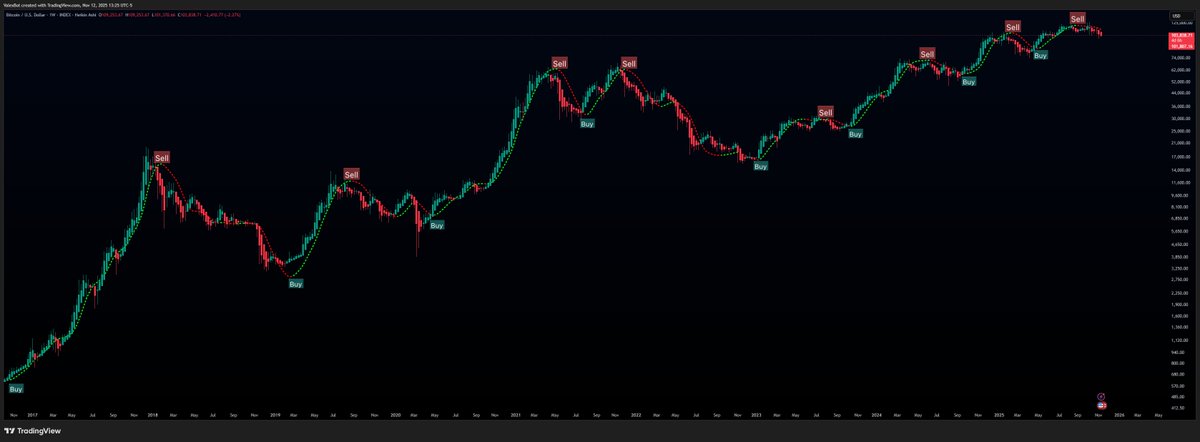
Task: Click the Sell marker at the November 2021 top
Action: tap(628, 64)
